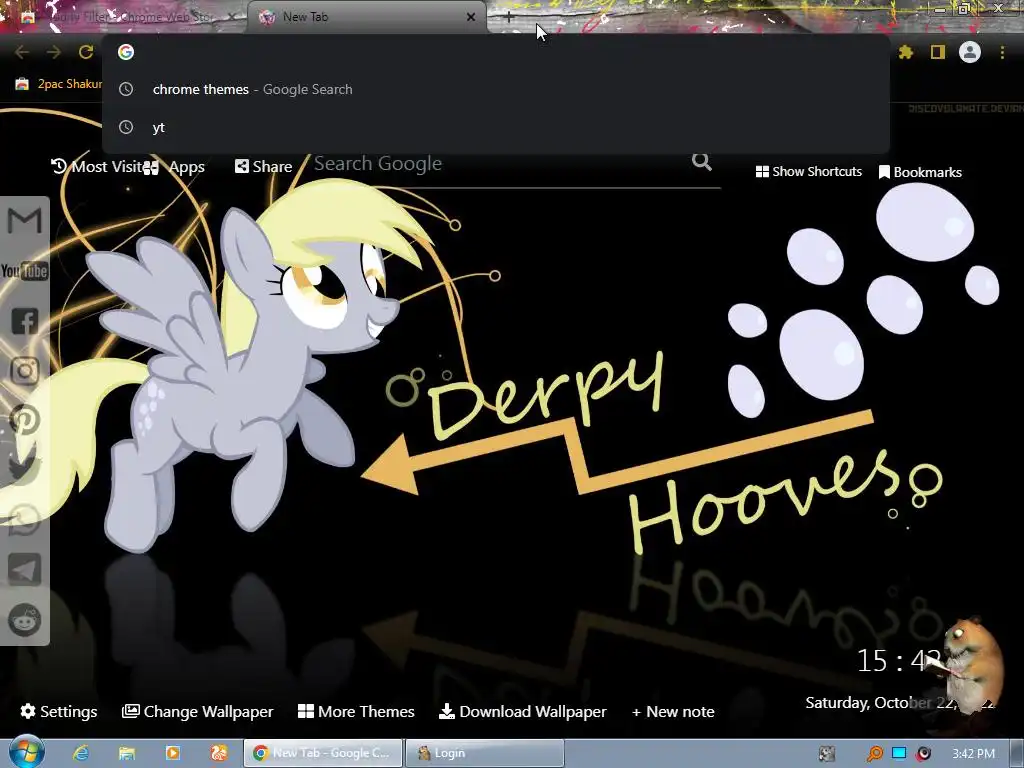Open Windows Explorer folder from taskbar
Image resolution: width=1024 pixels, height=768 pixels.
[x=127, y=753]
